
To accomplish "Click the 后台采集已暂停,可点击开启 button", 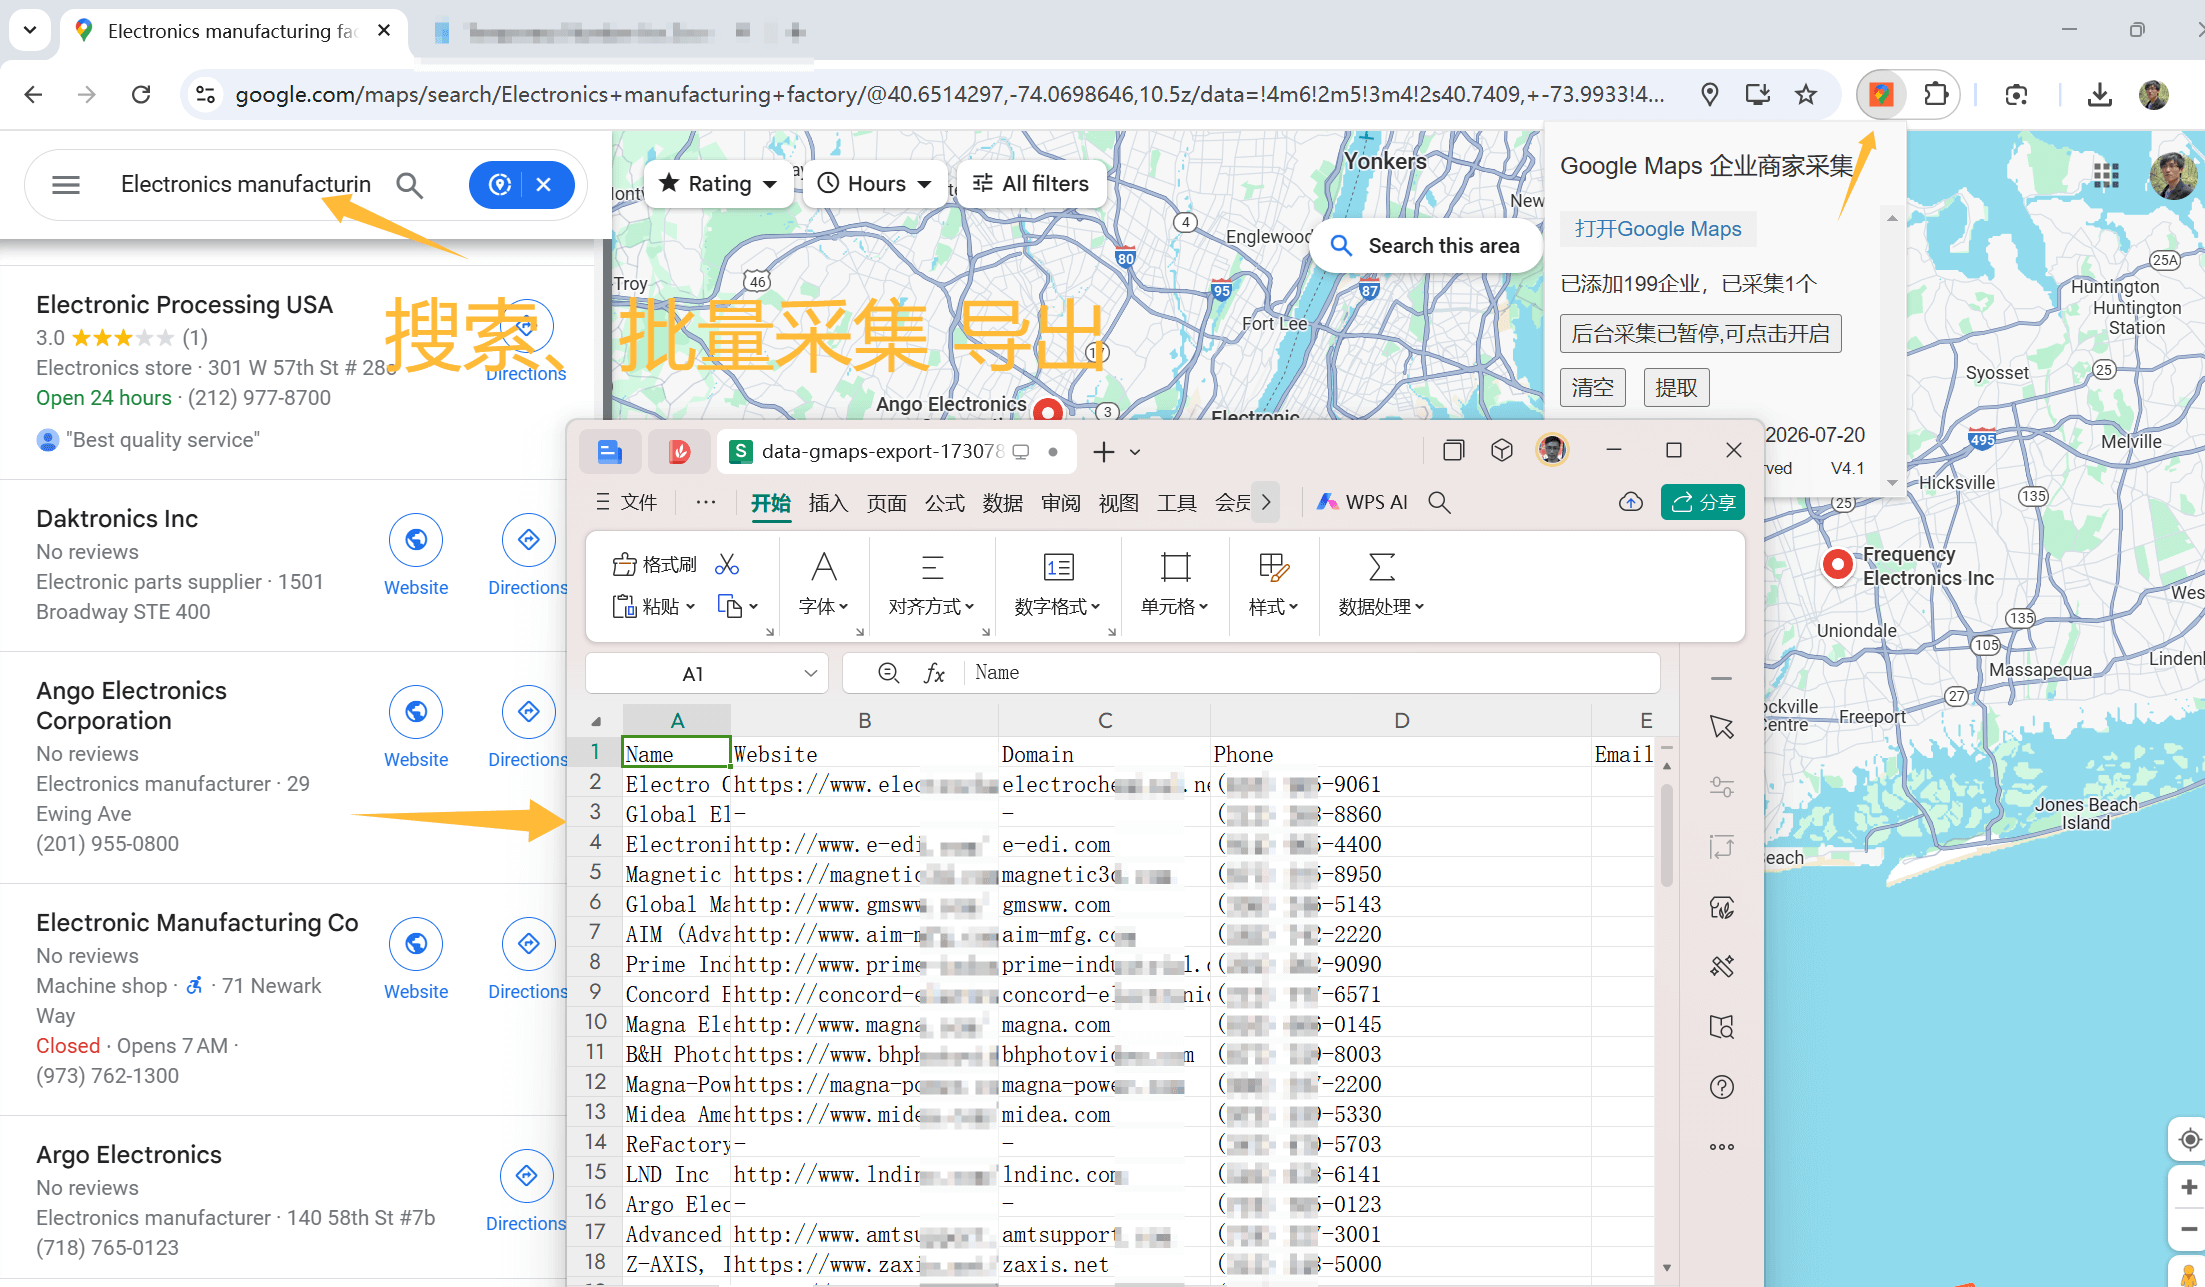I will (1700, 334).
